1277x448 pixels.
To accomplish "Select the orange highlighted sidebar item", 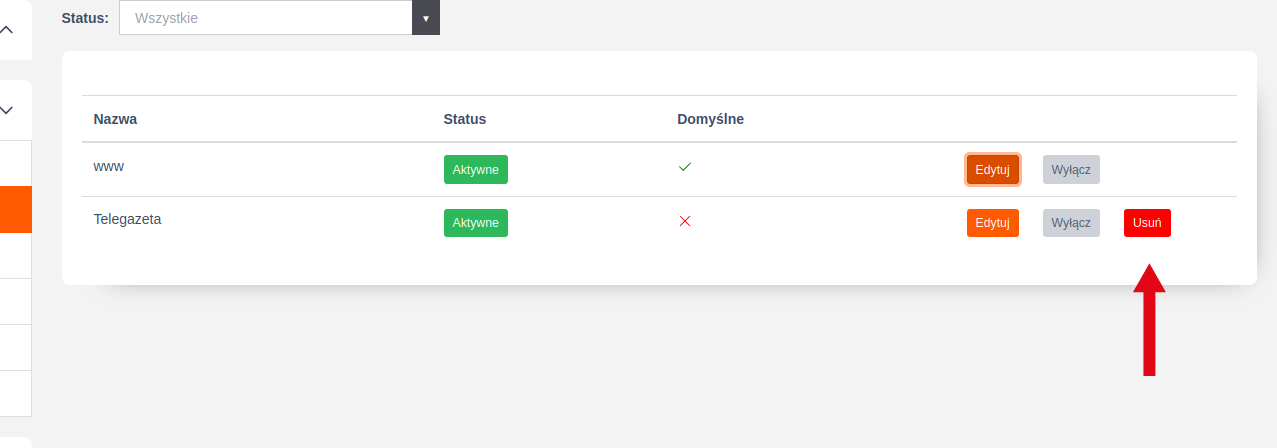I will point(15,209).
